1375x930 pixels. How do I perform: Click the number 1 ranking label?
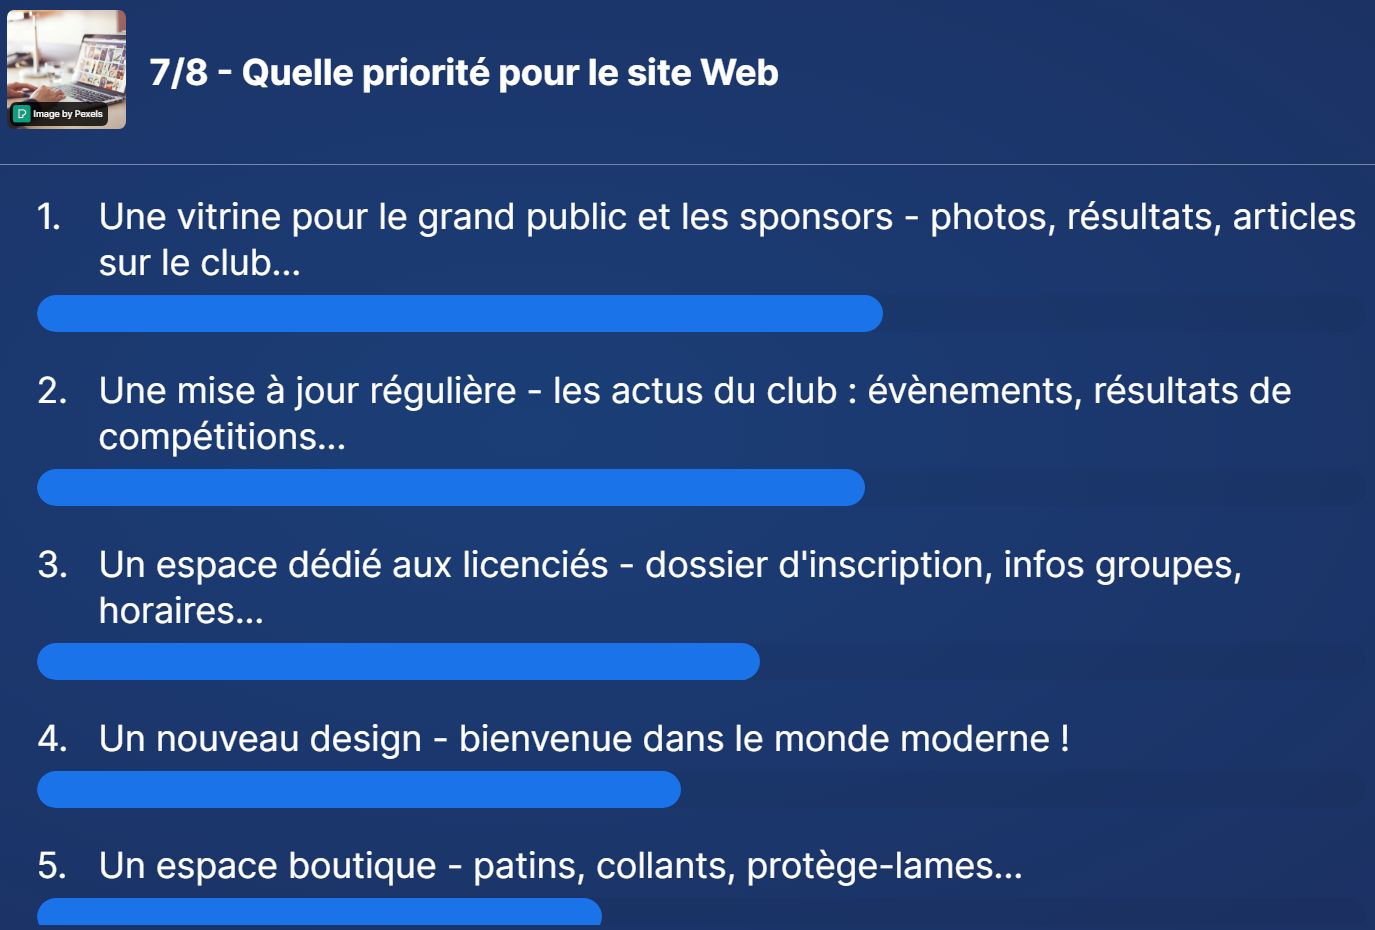coord(49,217)
